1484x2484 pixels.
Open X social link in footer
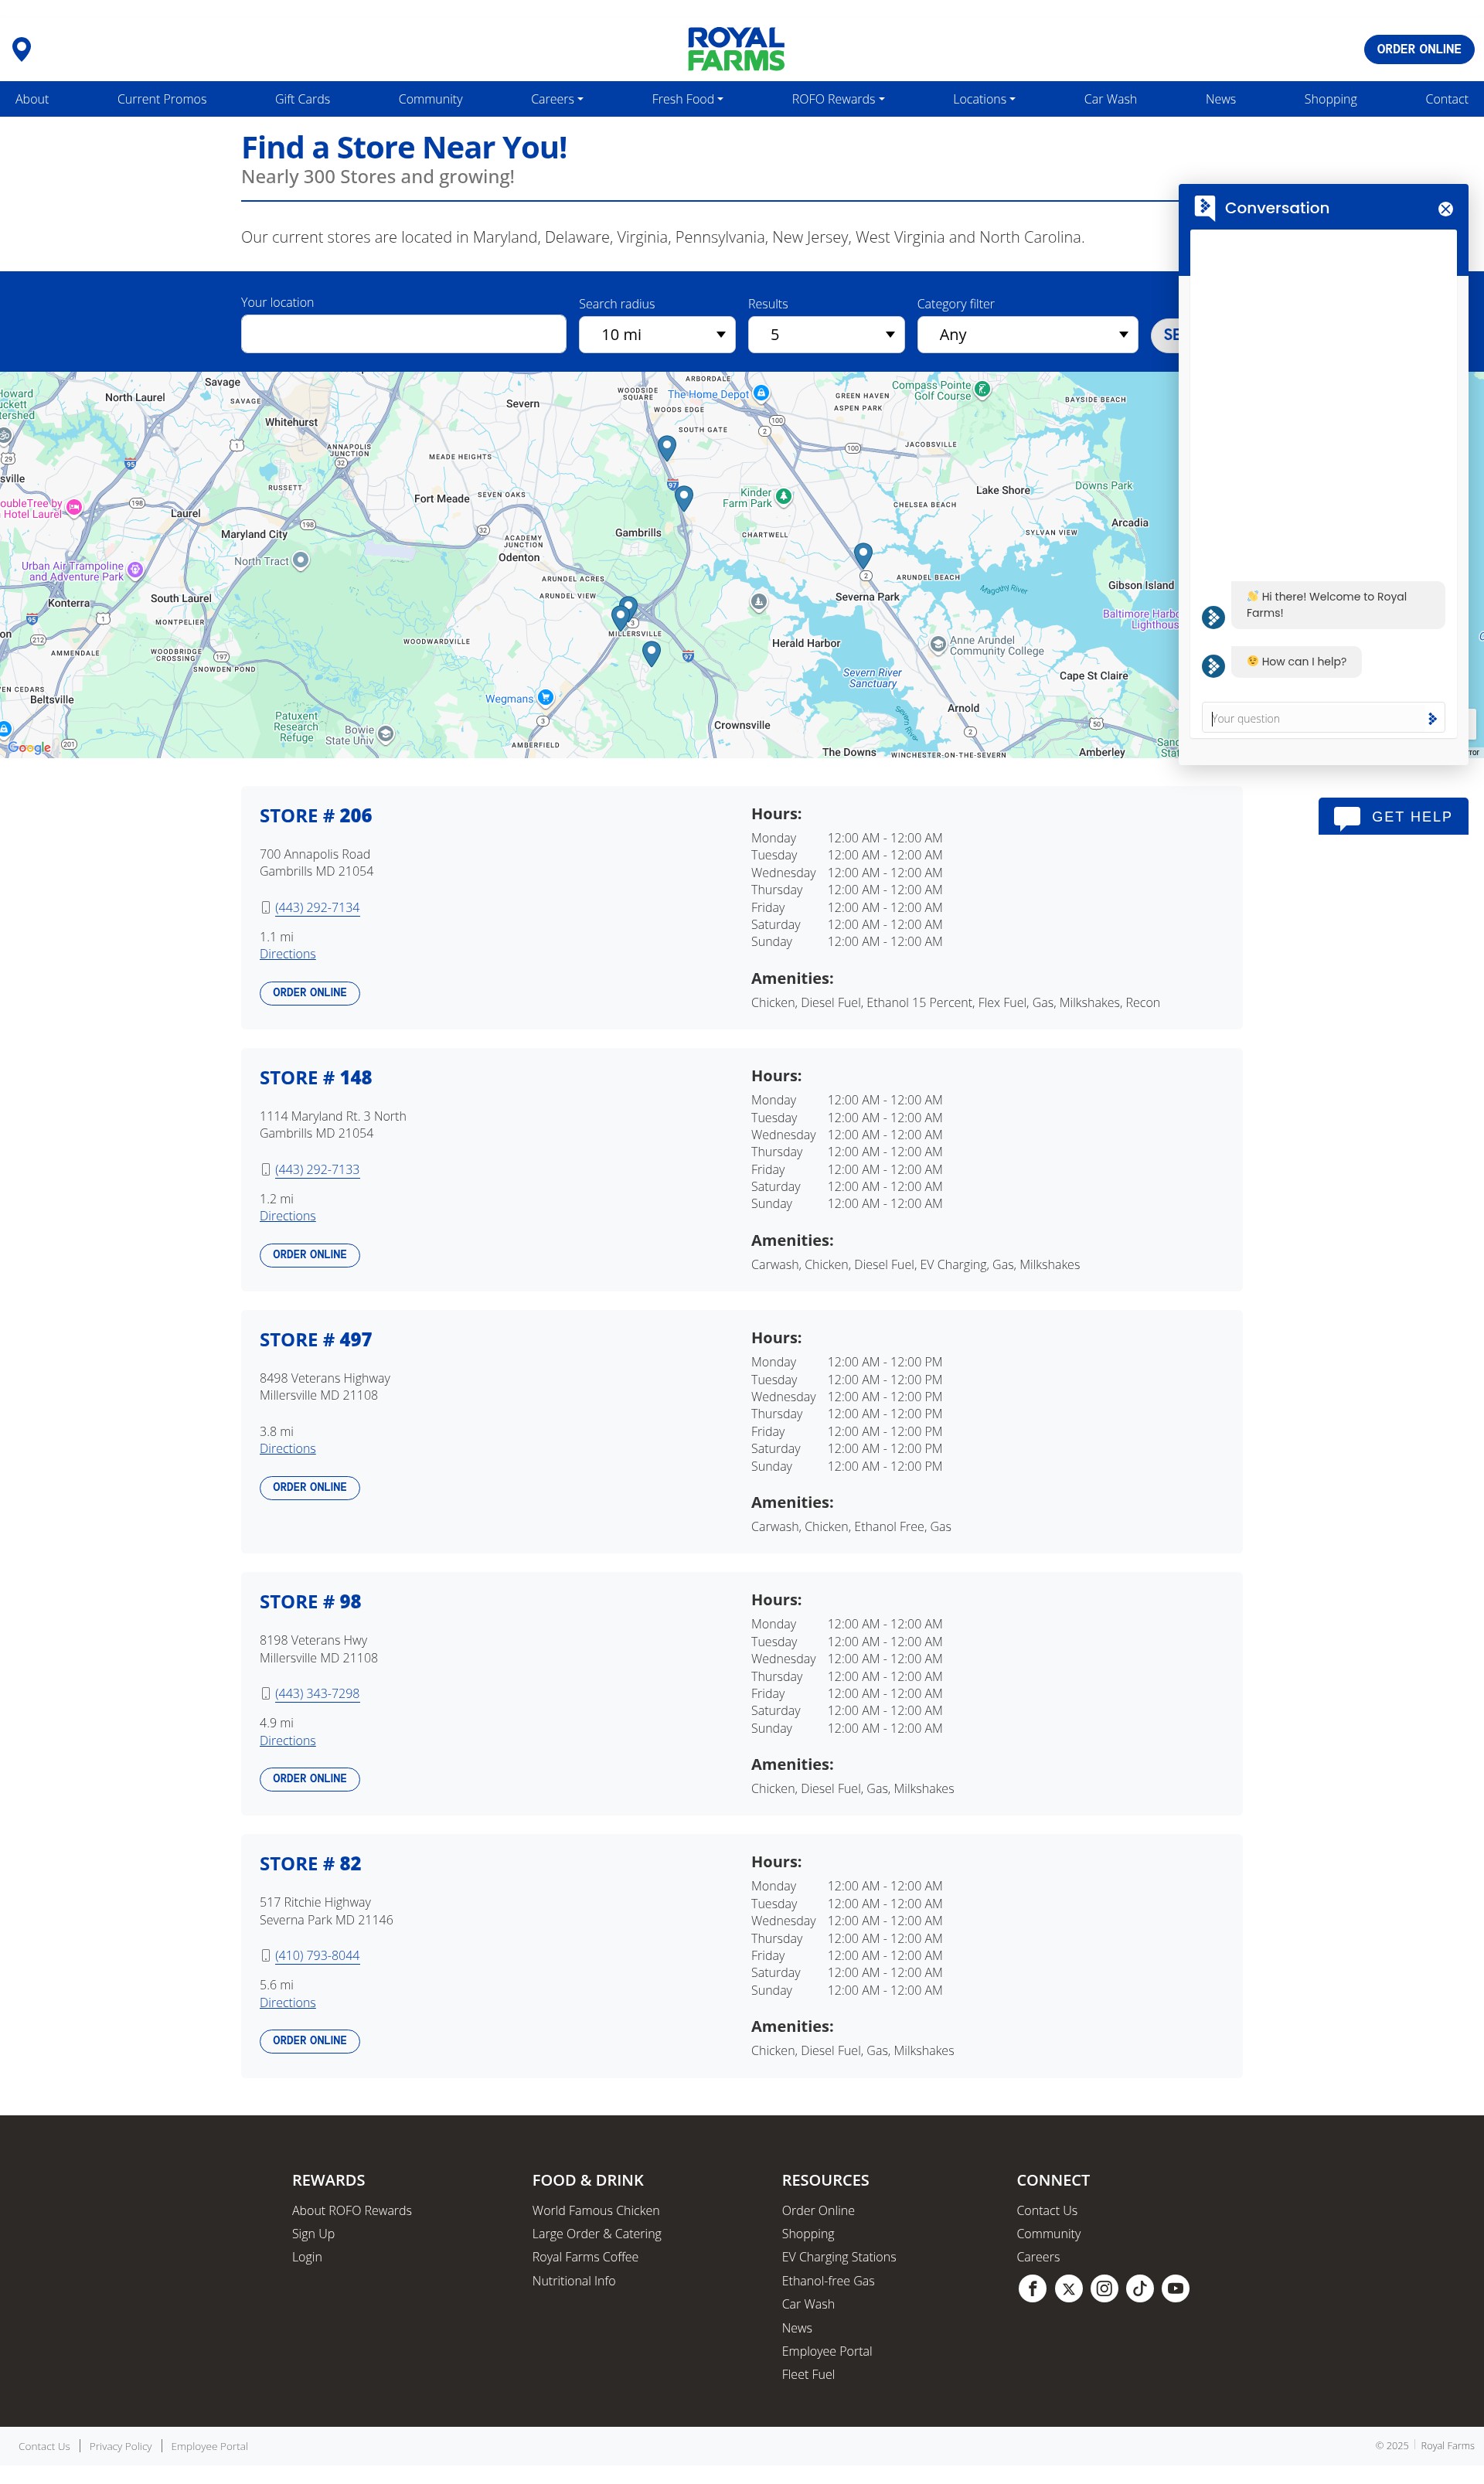[1068, 2288]
